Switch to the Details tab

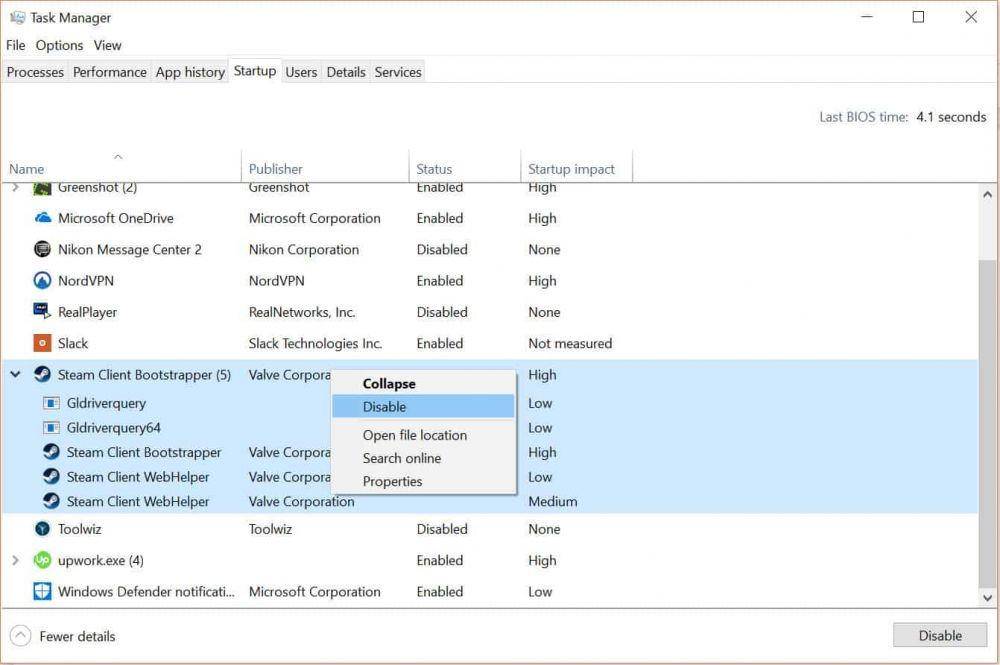tap(346, 72)
